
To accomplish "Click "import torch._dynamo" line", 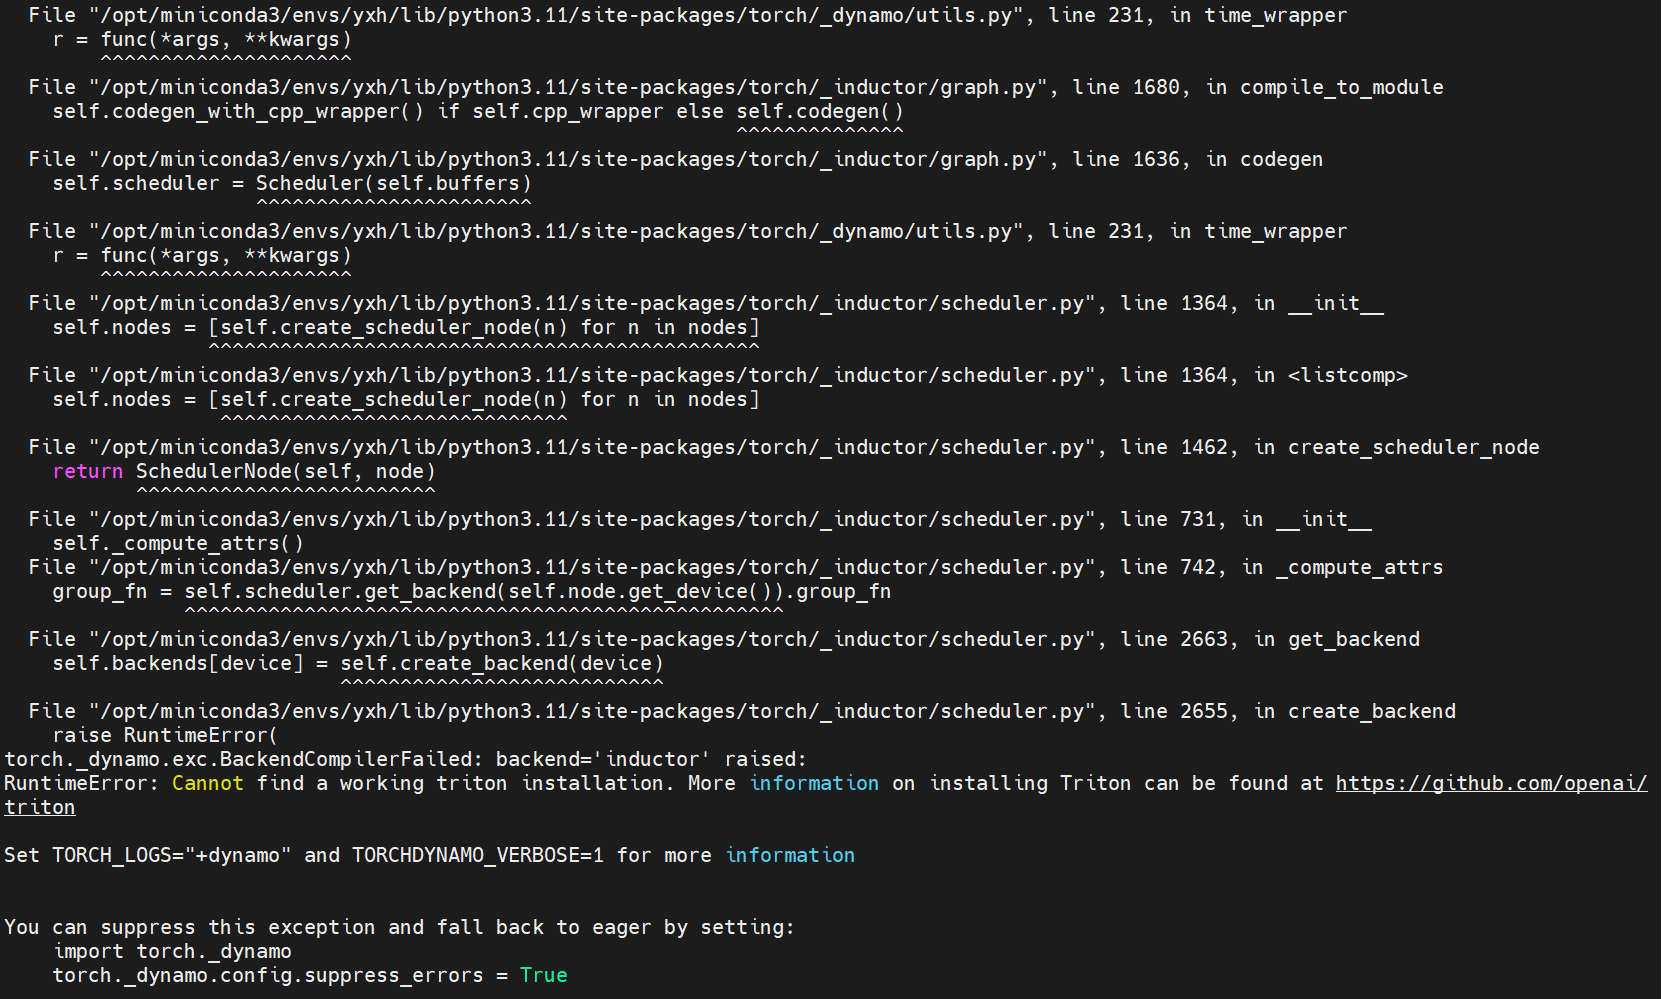I will point(172,951).
